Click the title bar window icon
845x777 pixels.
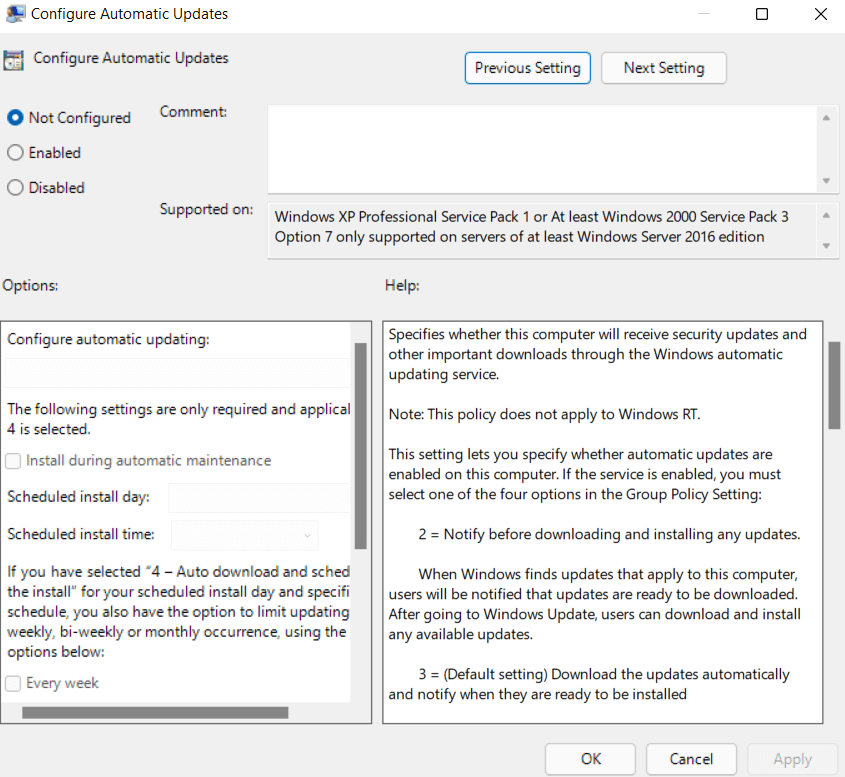[x=14, y=14]
